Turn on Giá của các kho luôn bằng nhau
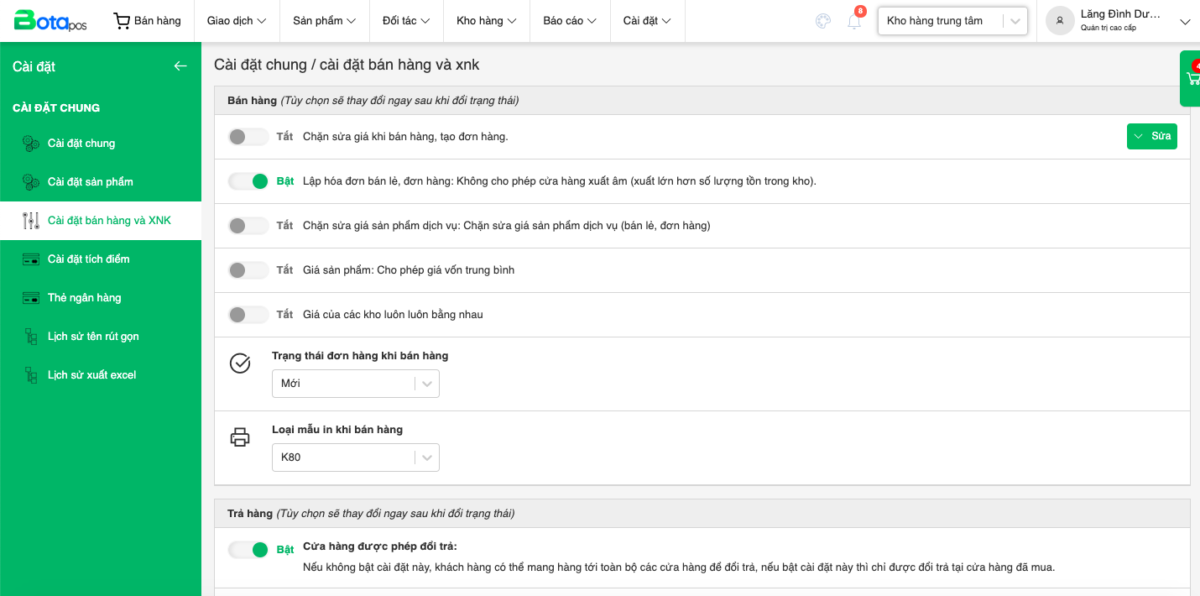The width and height of the screenshot is (1200, 596). [248, 315]
